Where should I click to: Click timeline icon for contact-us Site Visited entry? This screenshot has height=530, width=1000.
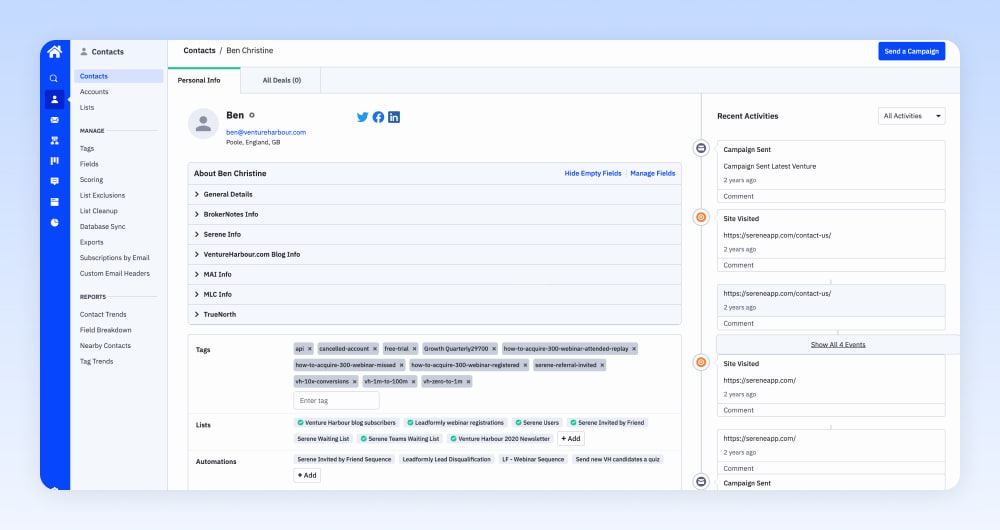point(701,217)
